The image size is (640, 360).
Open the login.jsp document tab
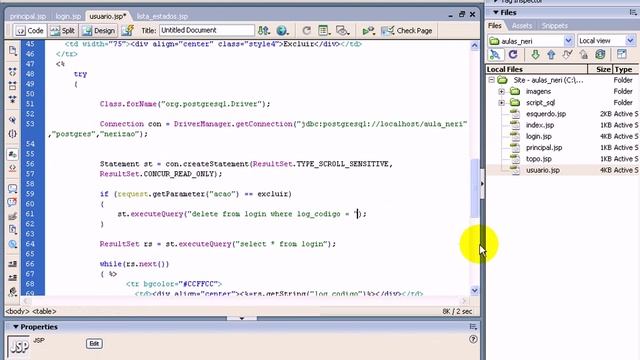68,16
